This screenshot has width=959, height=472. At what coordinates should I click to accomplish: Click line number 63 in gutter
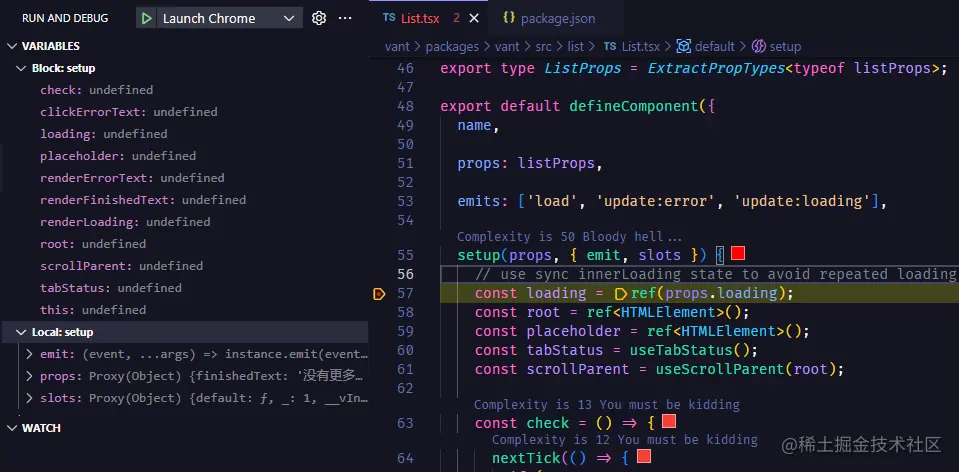click(405, 423)
